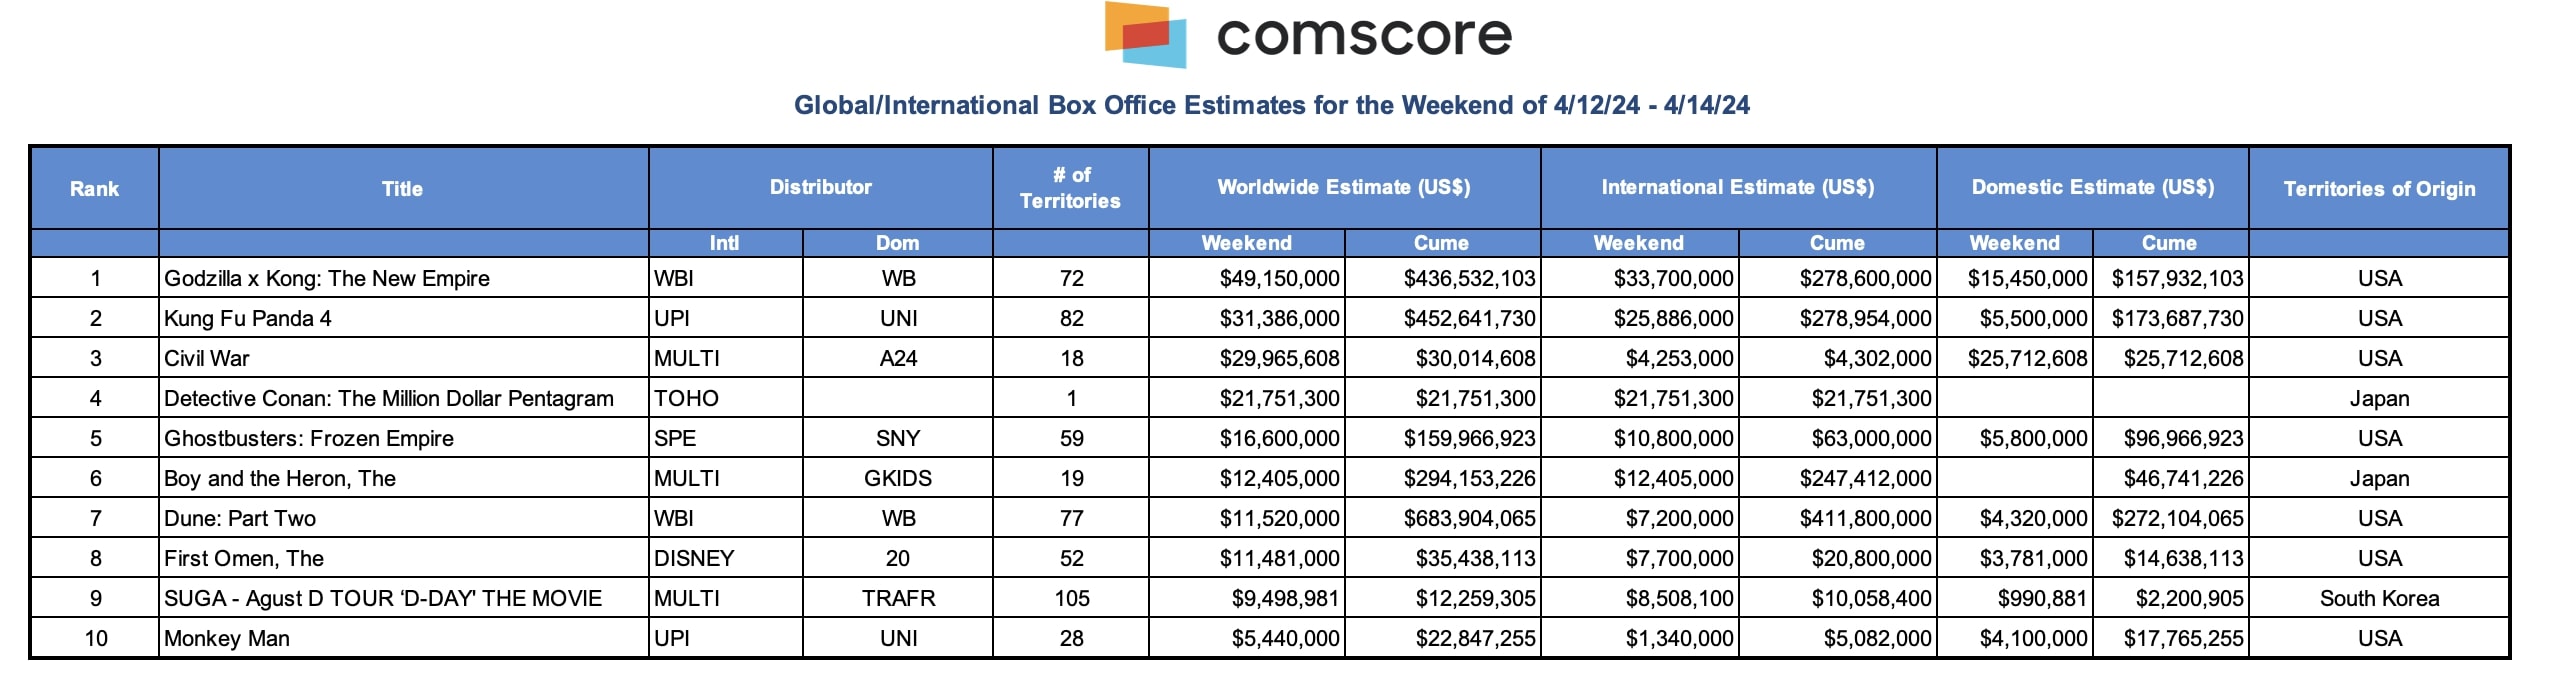Image resolution: width=2556 pixels, height=686 pixels.
Task: Click the Comscore logo icon
Action: point(1145,35)
